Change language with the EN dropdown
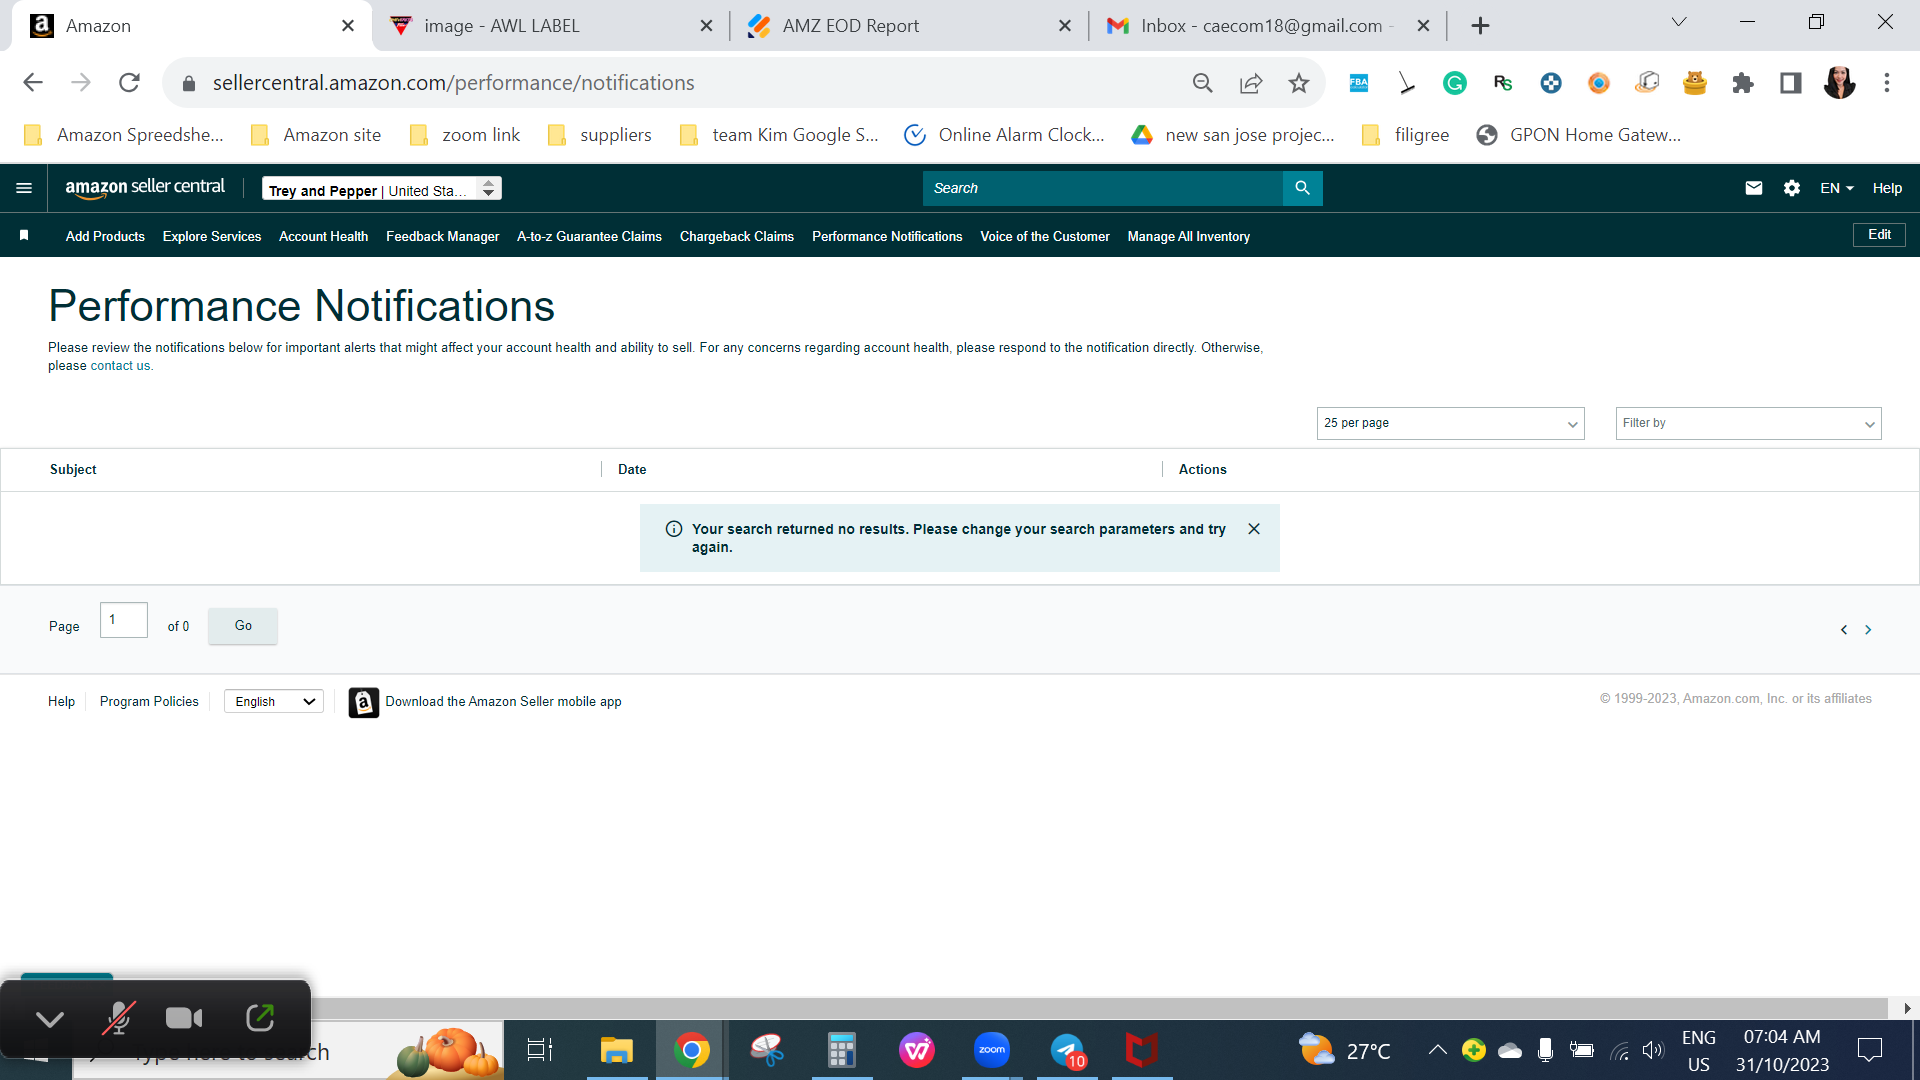 pos(1837,188)
